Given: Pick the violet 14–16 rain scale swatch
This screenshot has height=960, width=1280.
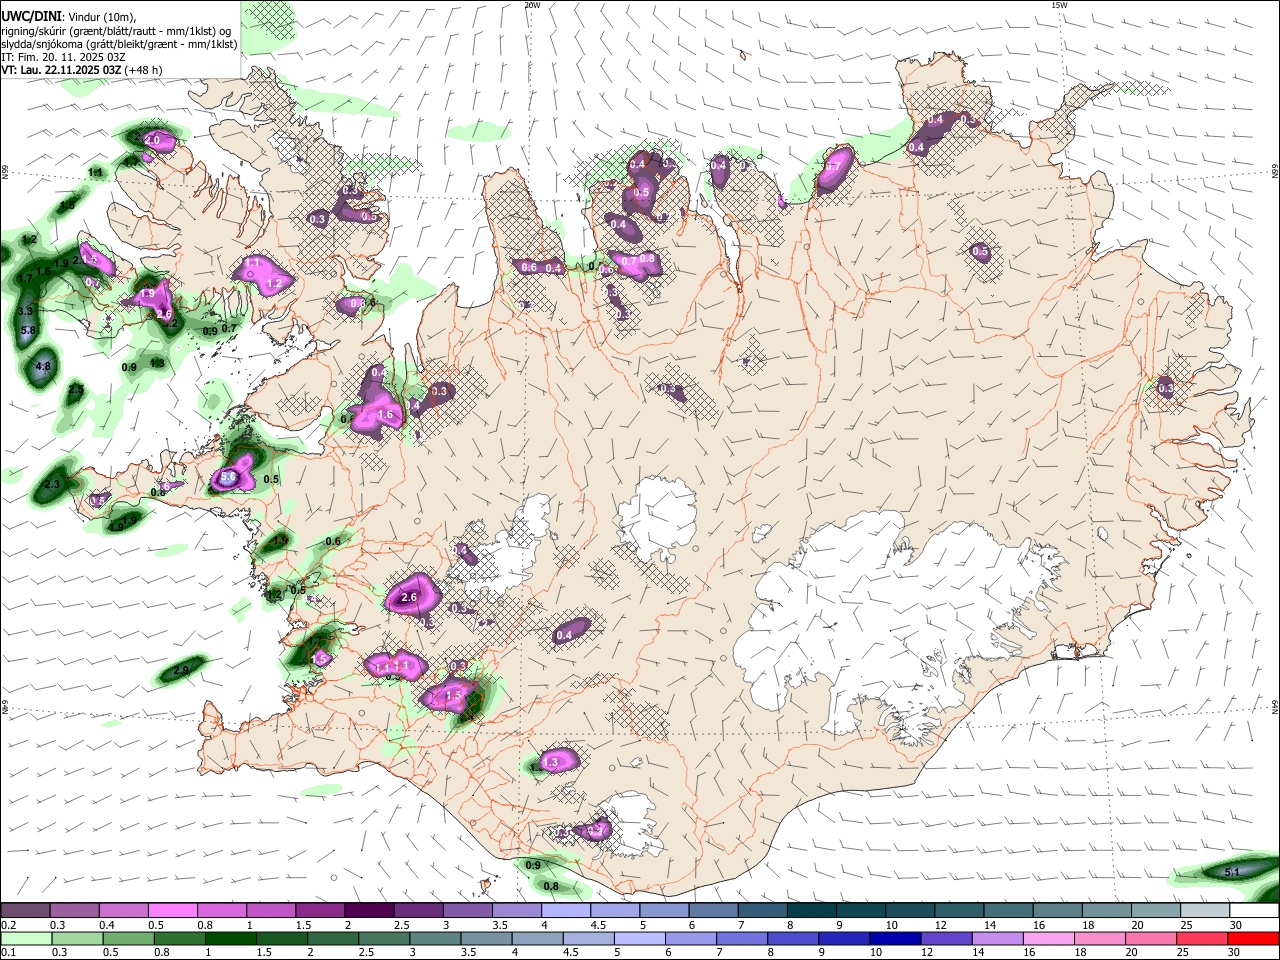Looking at the screenshot, I should (x=996, y=938).
